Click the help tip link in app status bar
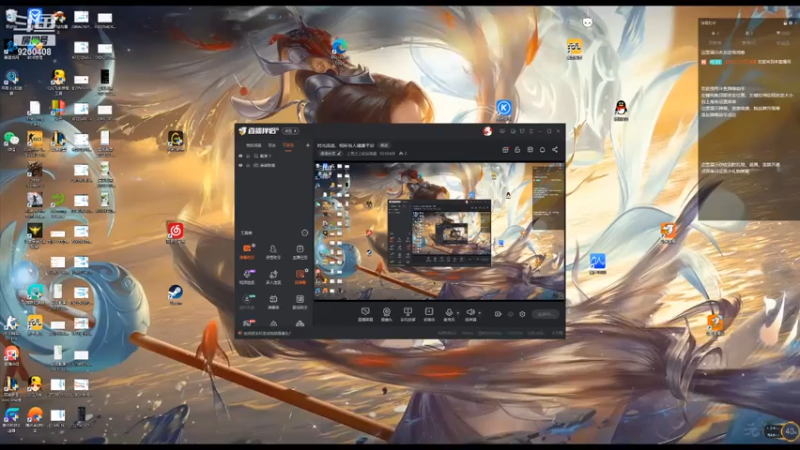 click(267, 333)
